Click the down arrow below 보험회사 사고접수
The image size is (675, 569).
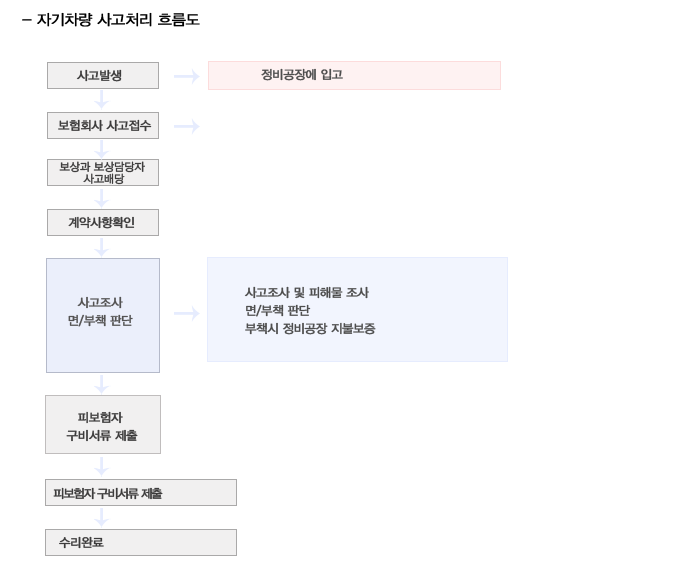[x=102, y=149]
